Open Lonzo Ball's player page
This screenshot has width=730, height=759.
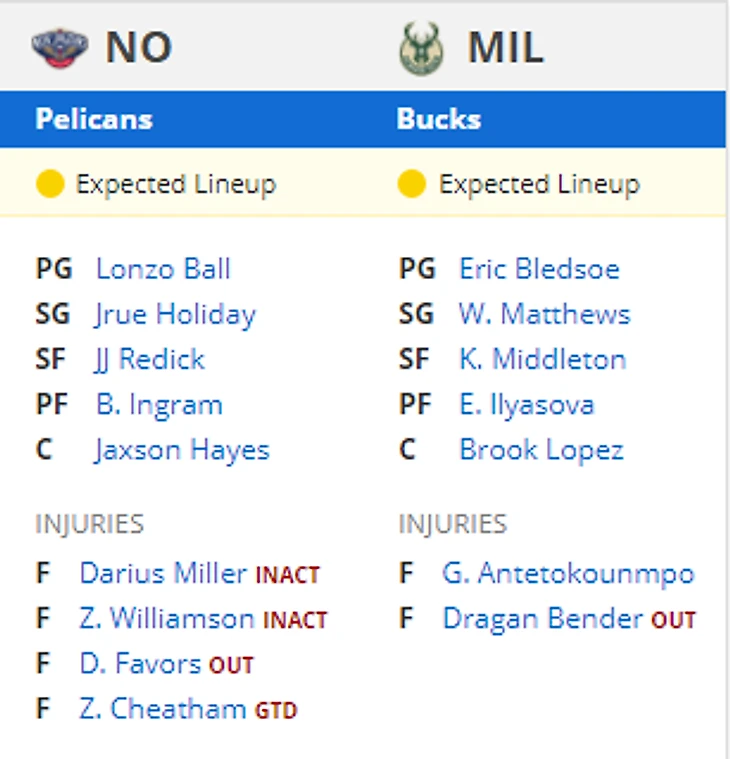pyautogui.click(x=163, y=269)
